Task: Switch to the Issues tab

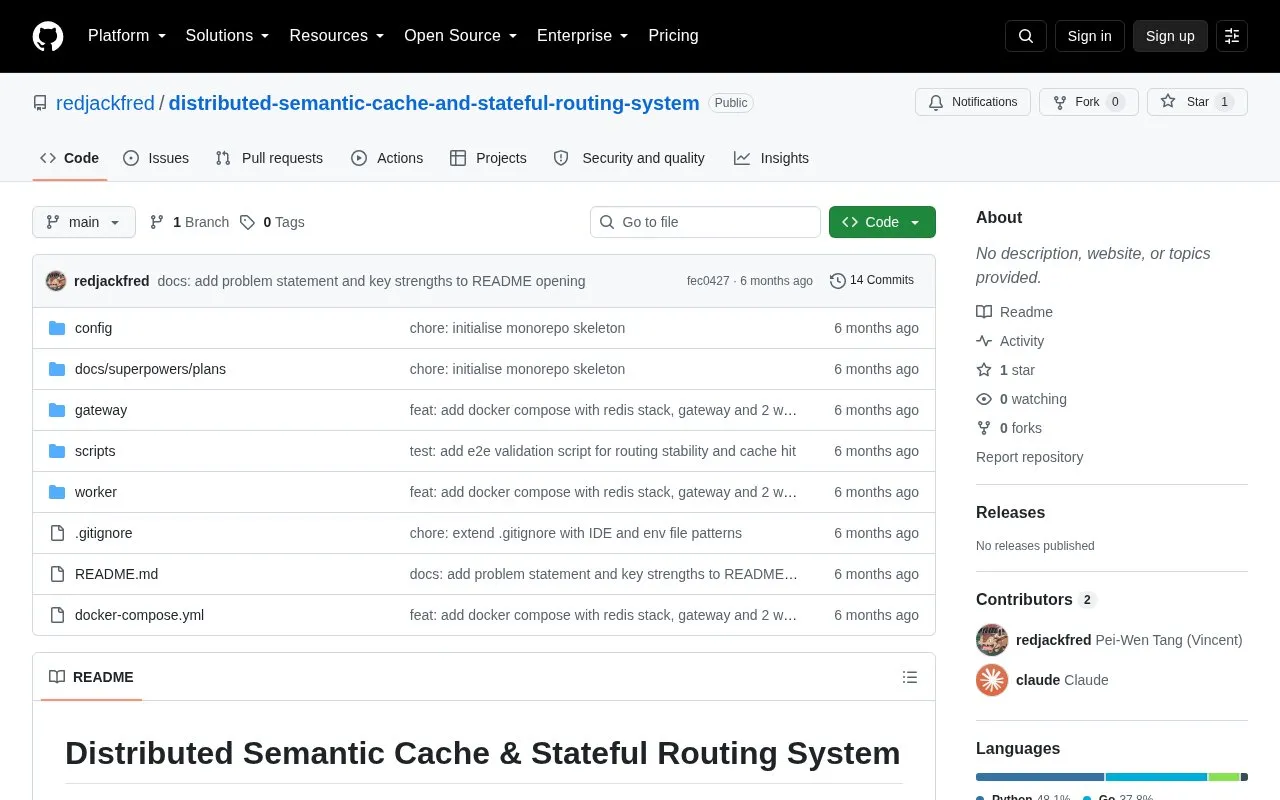Action: [156, 158]
